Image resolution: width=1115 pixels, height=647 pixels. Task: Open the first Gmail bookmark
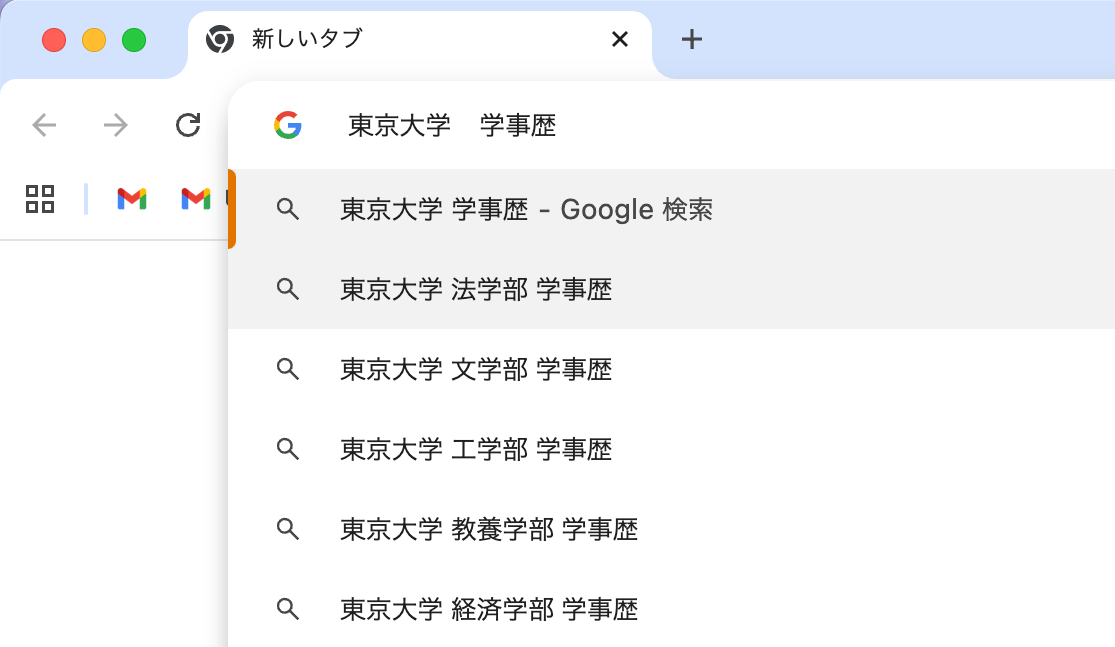tap(132, 199)
